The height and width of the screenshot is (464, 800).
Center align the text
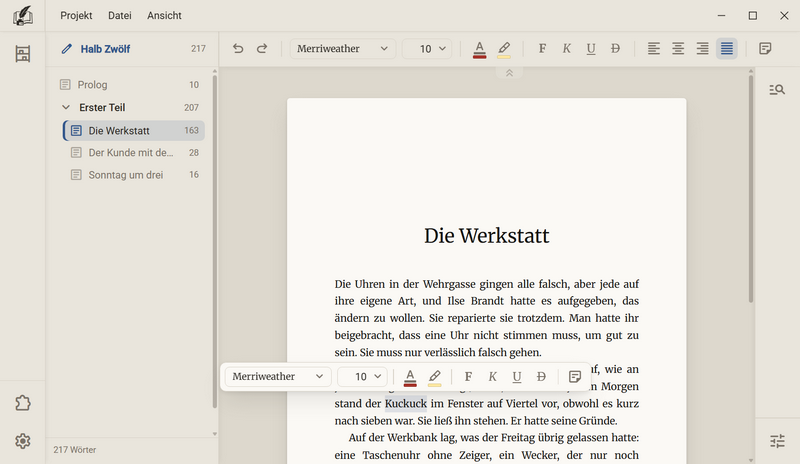(x=678, y=48)
